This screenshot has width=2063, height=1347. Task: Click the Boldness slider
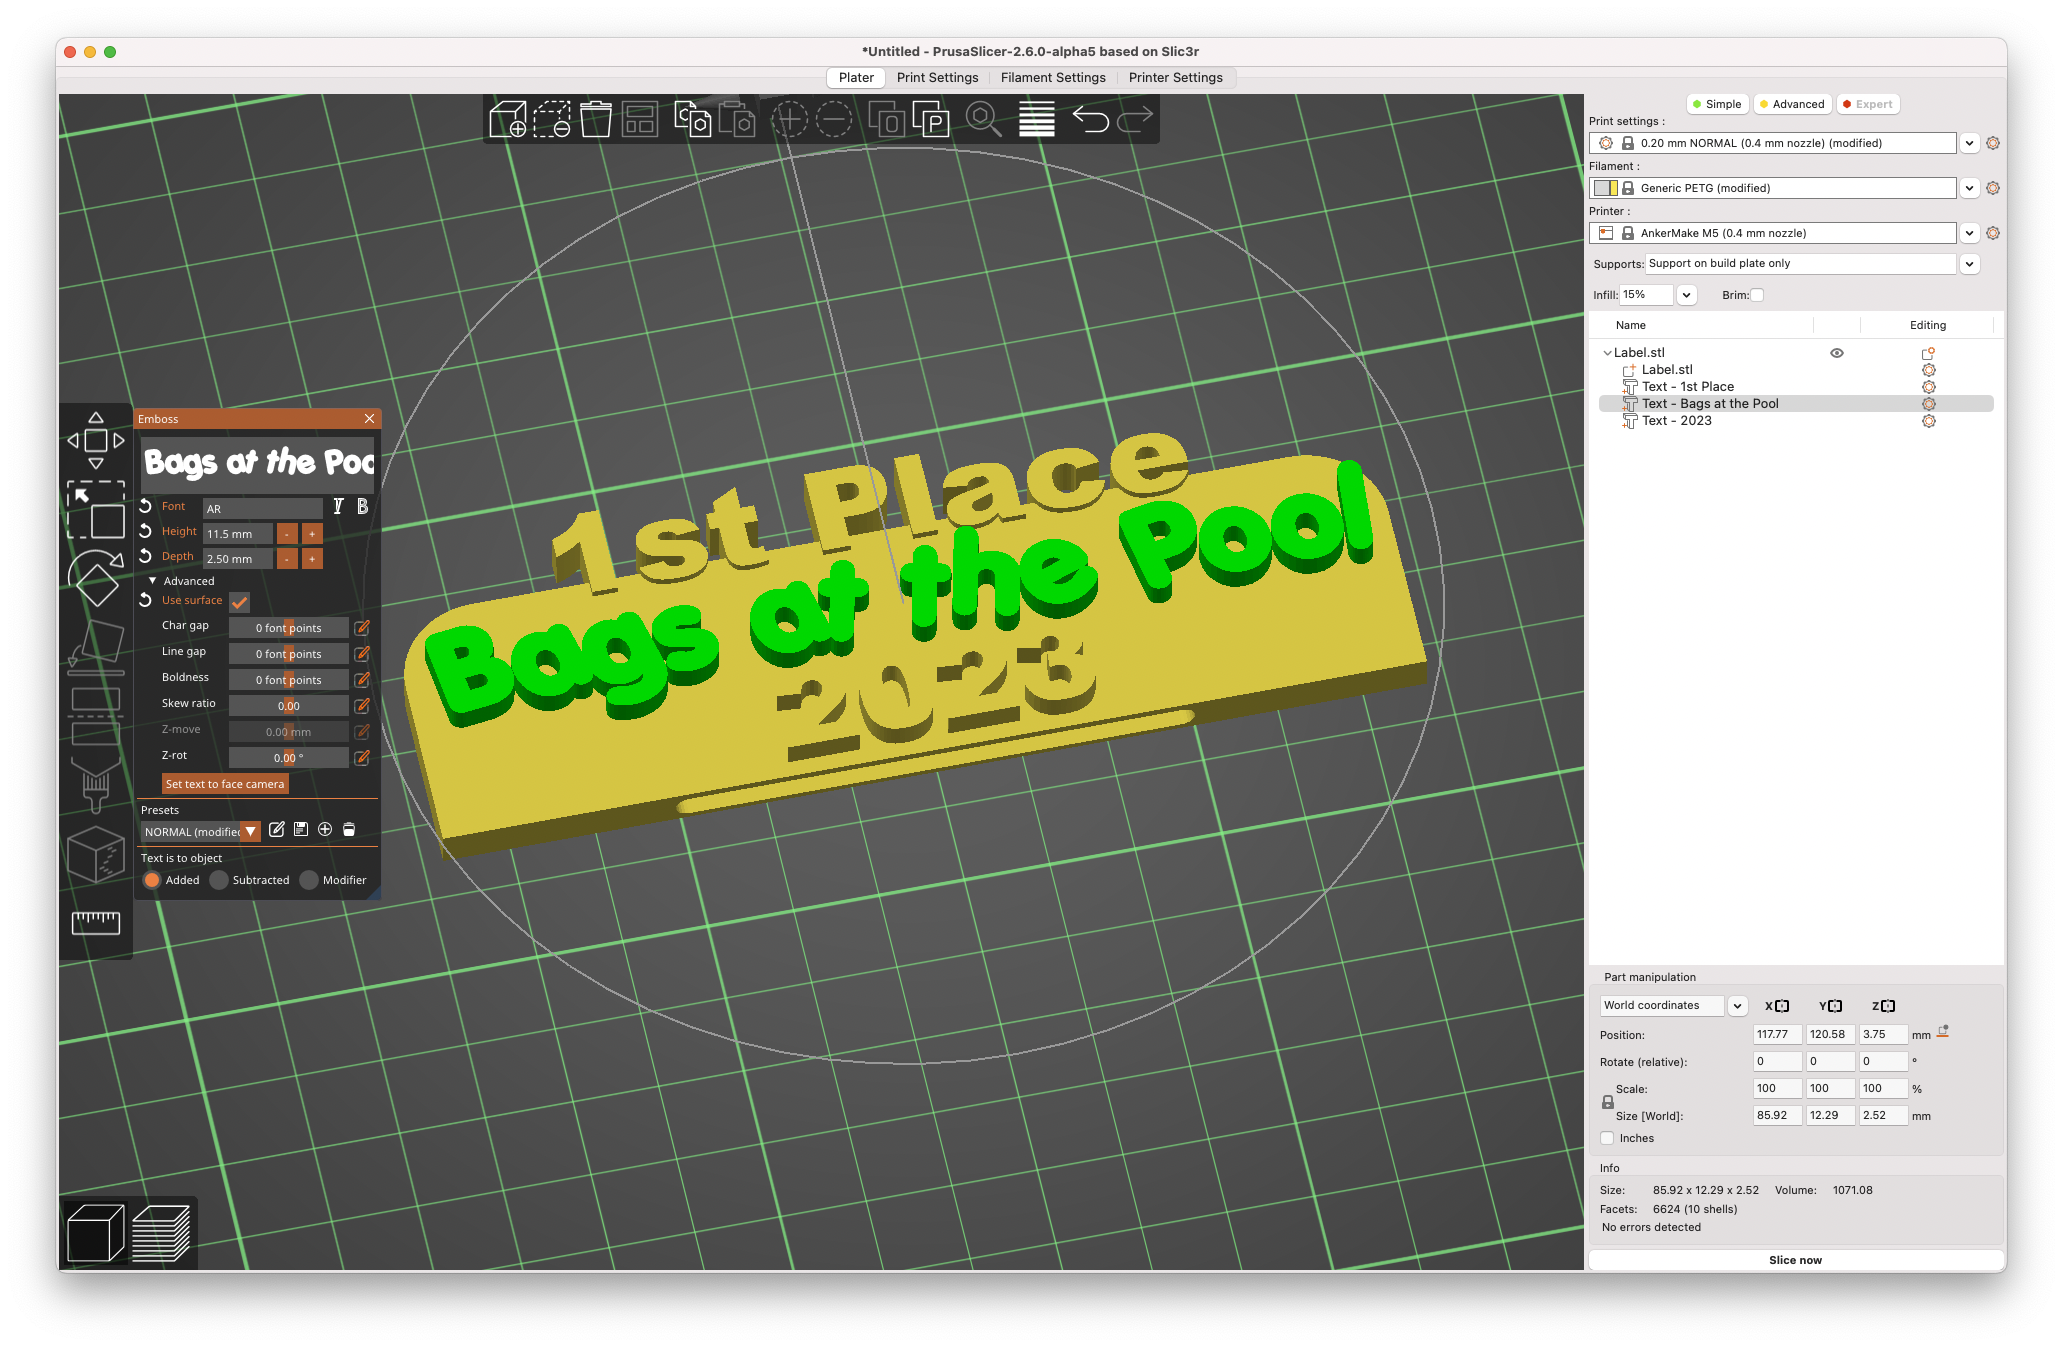tap(288, 680)
